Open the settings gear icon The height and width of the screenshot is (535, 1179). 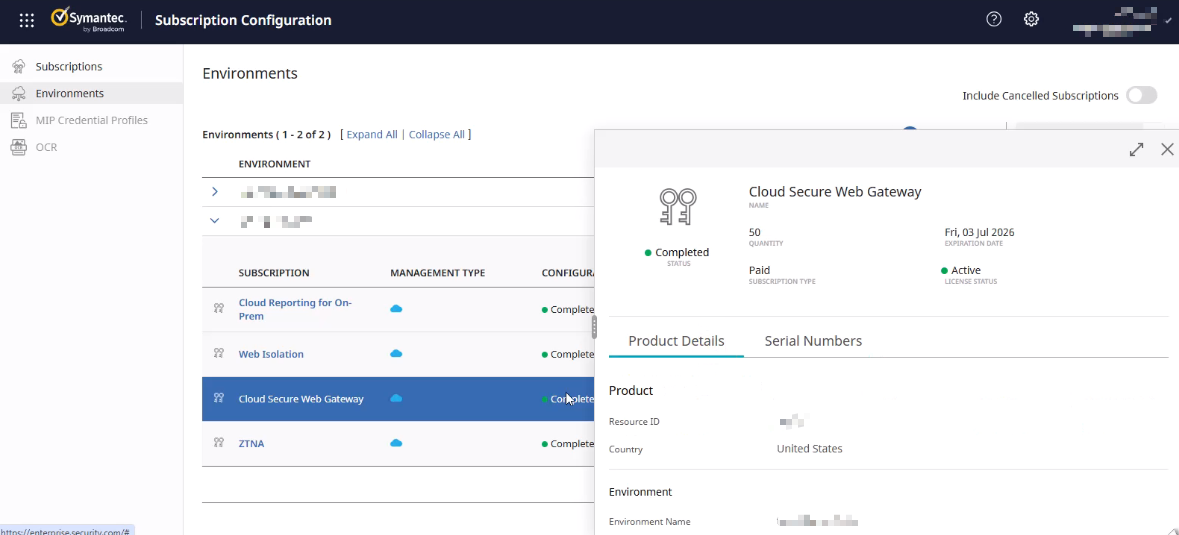pos(1032,20)
